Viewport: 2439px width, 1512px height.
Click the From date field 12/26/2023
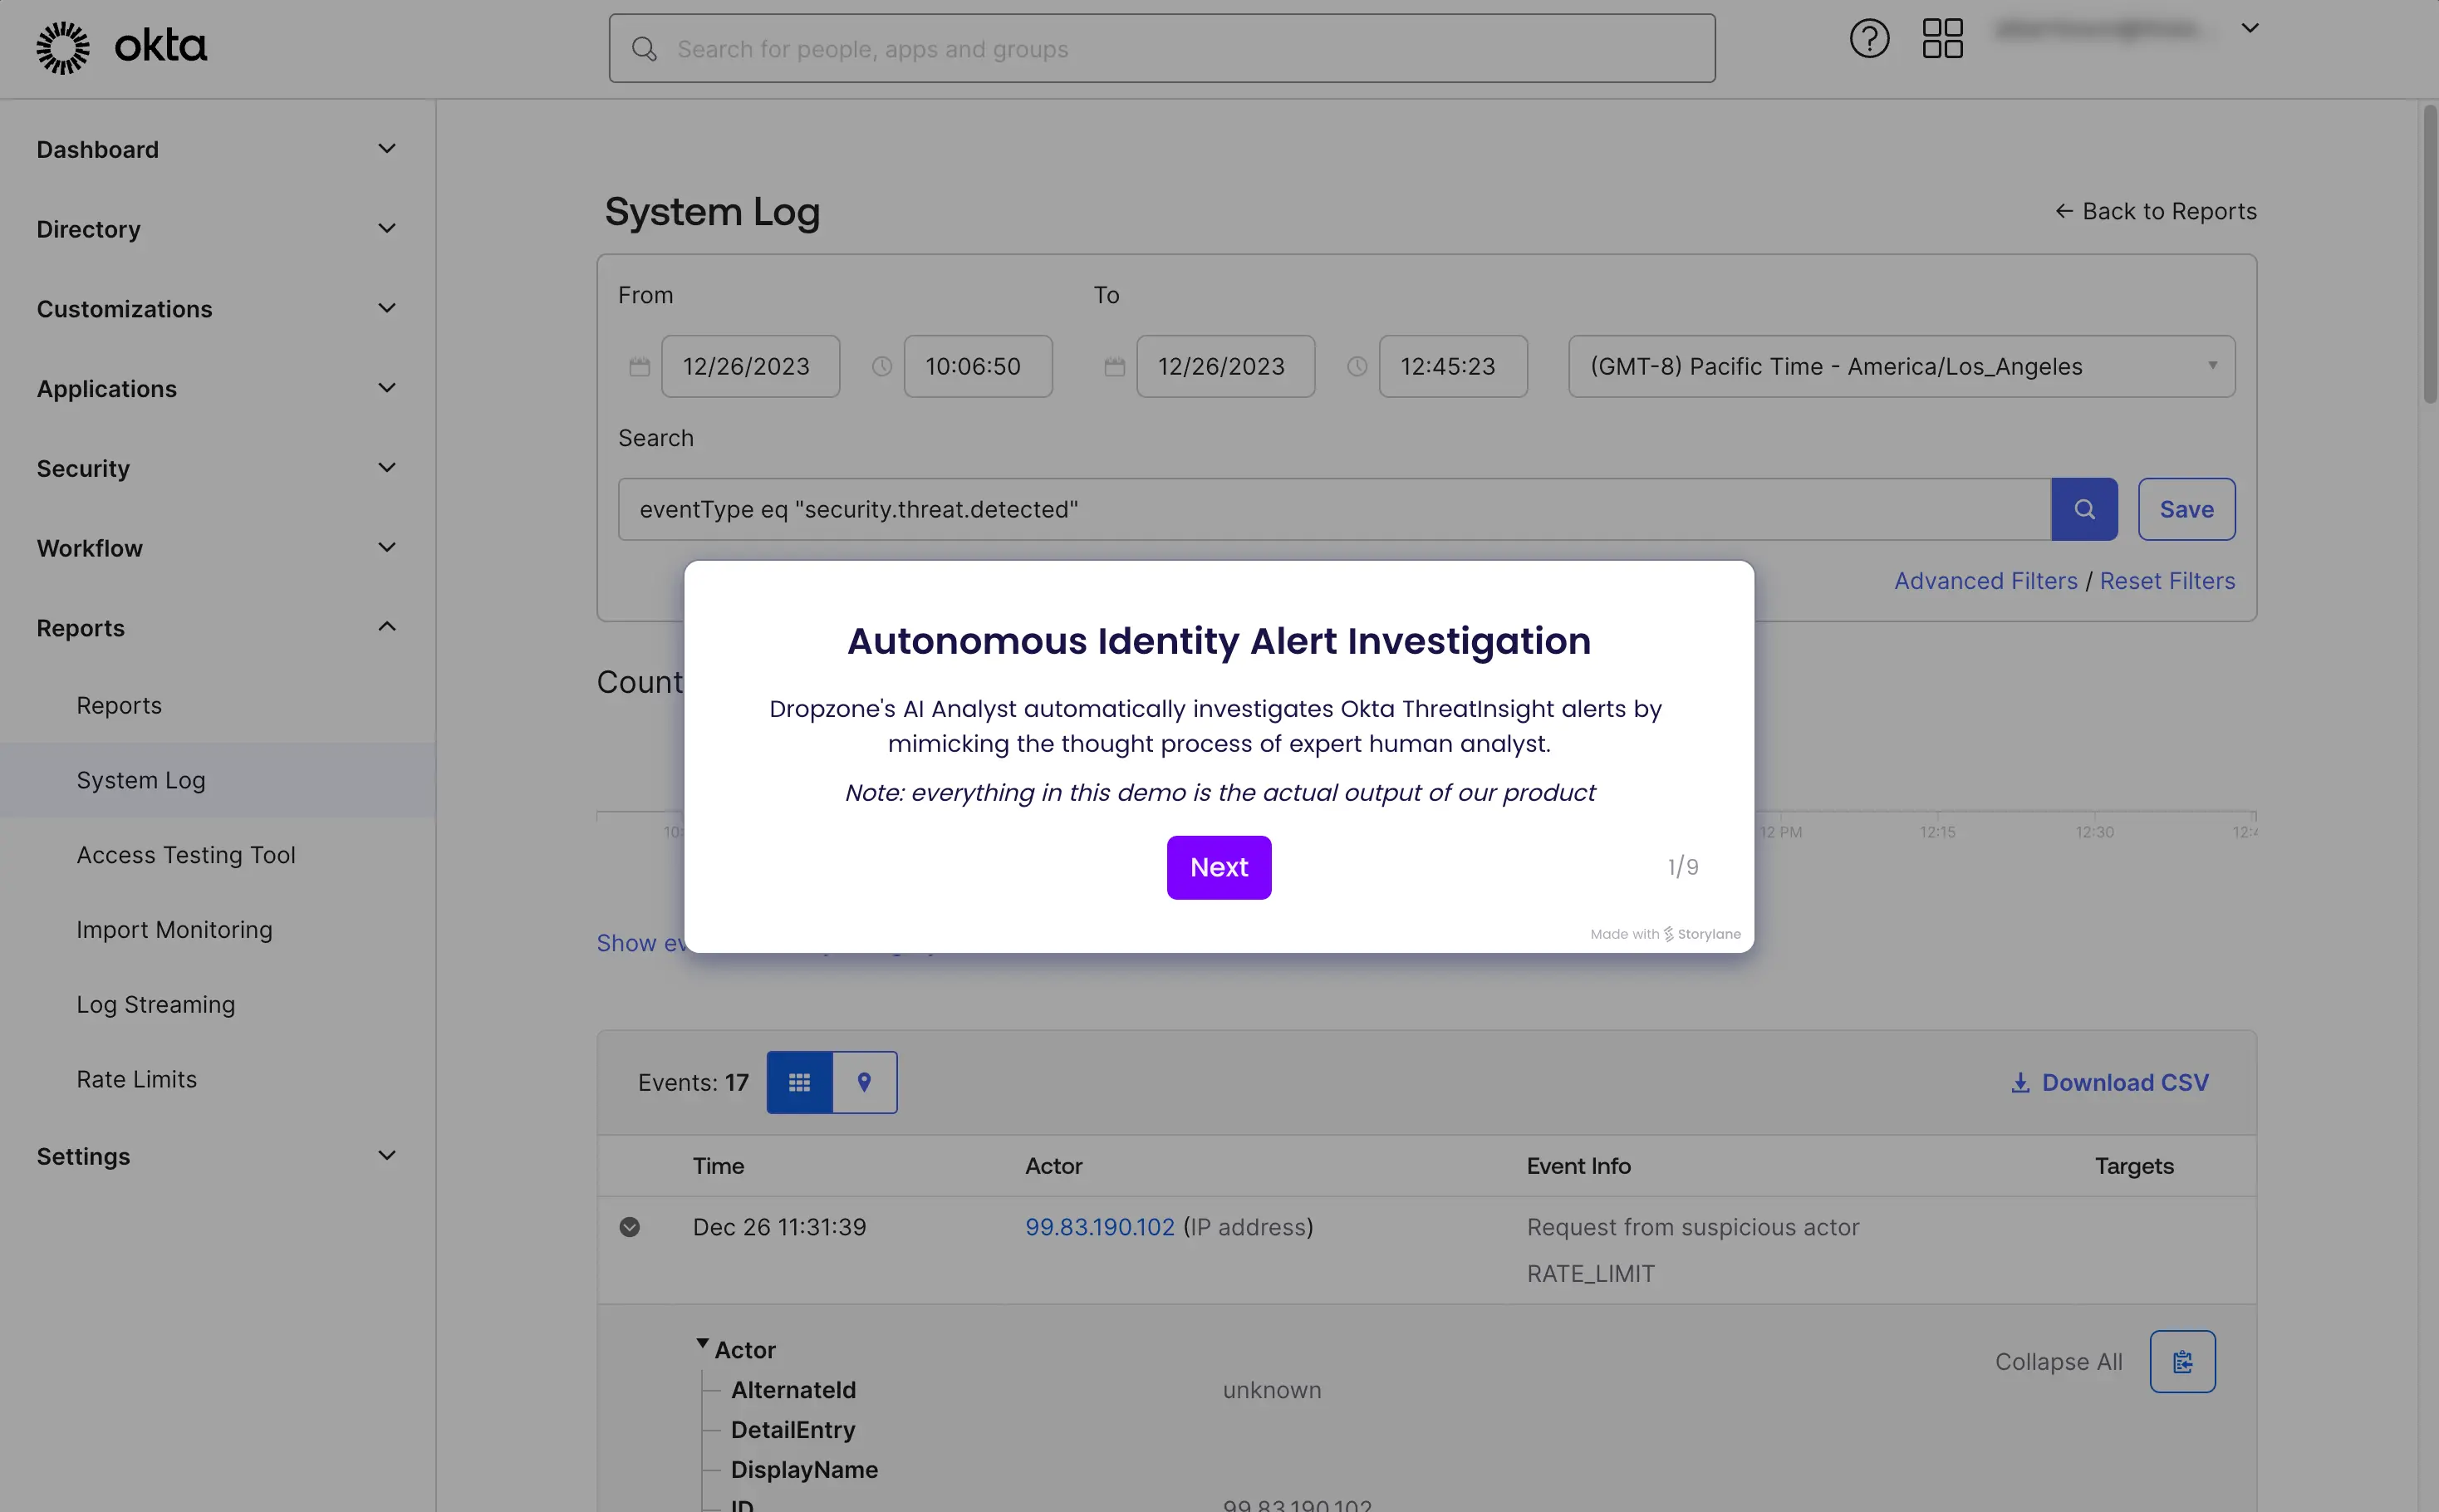(x=750, y=367)
